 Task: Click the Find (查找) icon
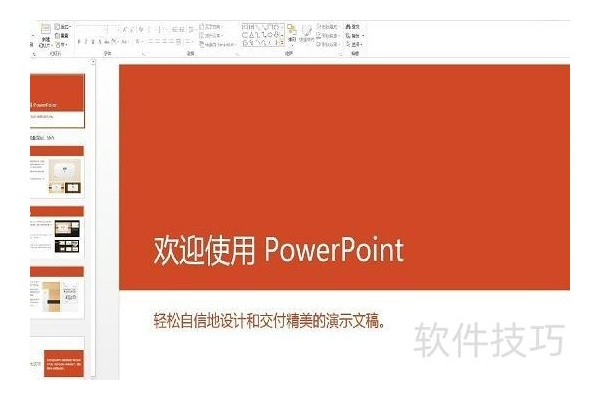click(x=352, y=27)
